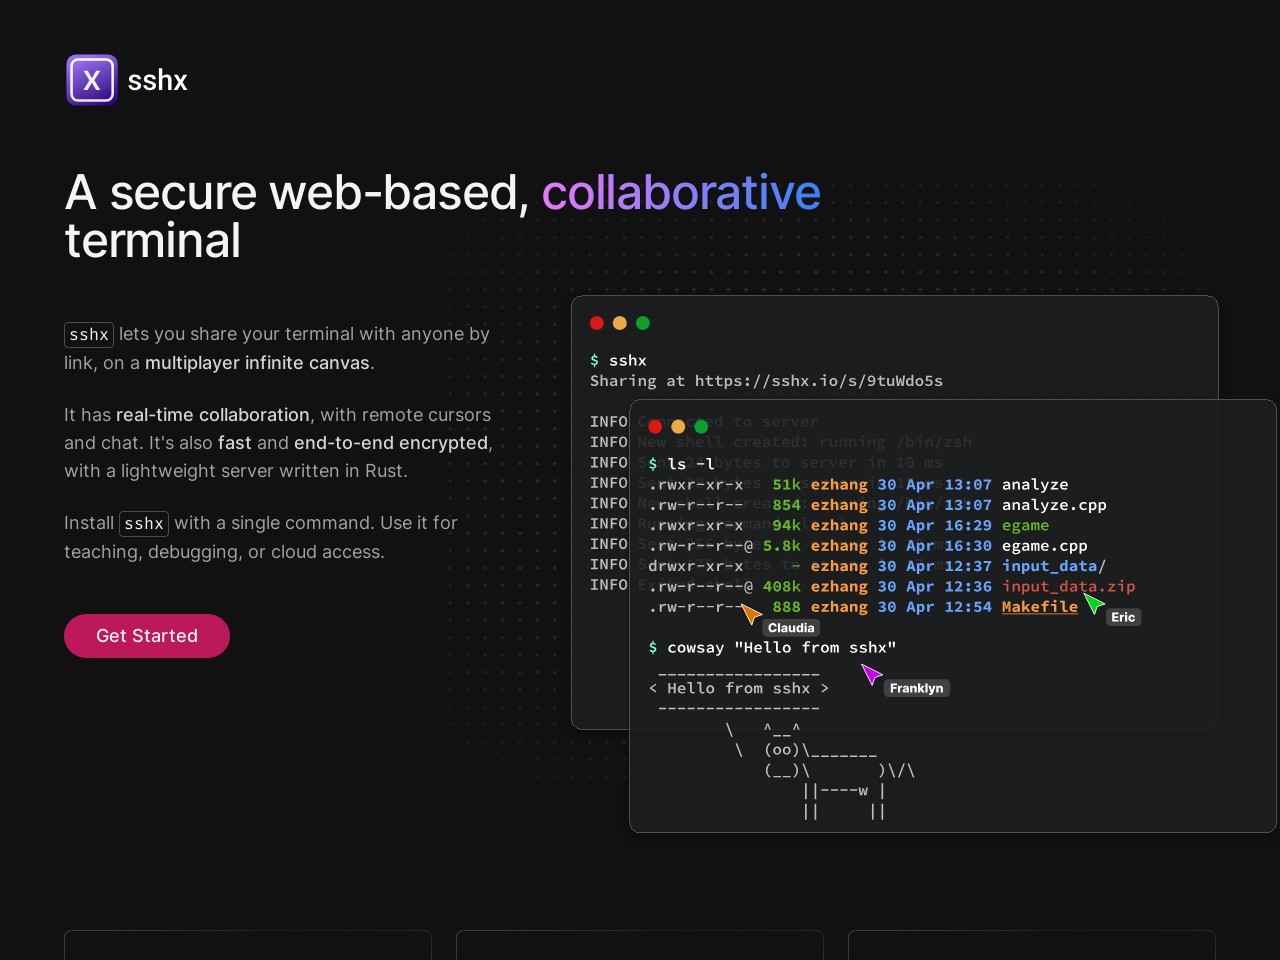Image resolution: width=1280 pixels, height=960 pixels.
Task: Click the cowsay "Hello from sshx" command
Action: click(x=782, y=648)
